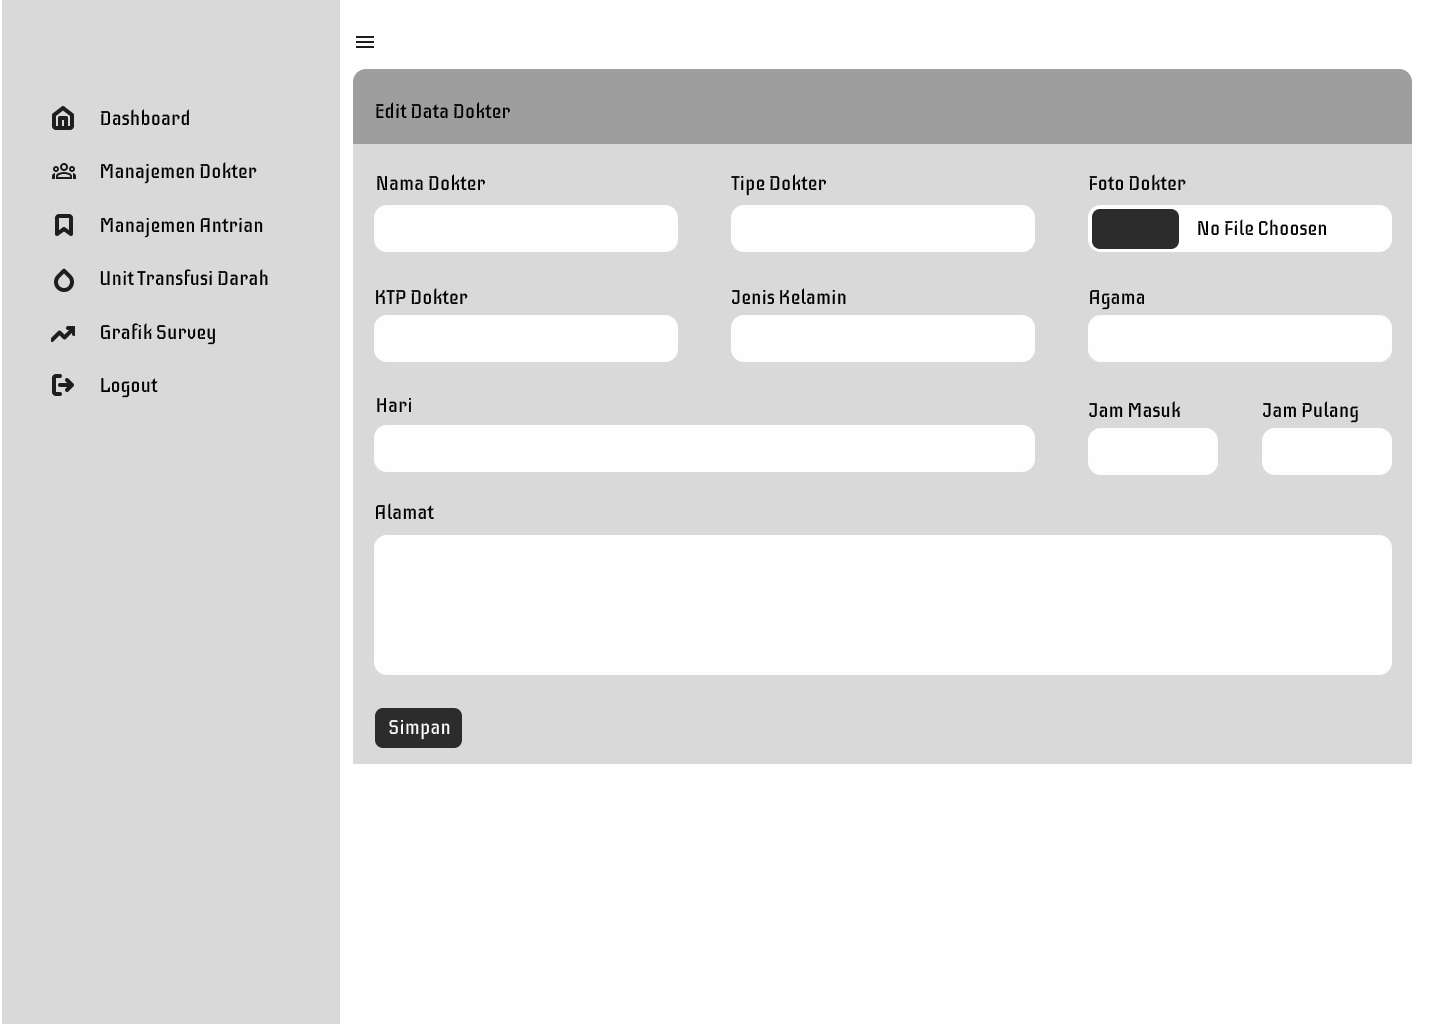The height and width of the screenshot is (1024, 1440).
Task: Open the Agama field
Action: click(x=1239, y=339)
